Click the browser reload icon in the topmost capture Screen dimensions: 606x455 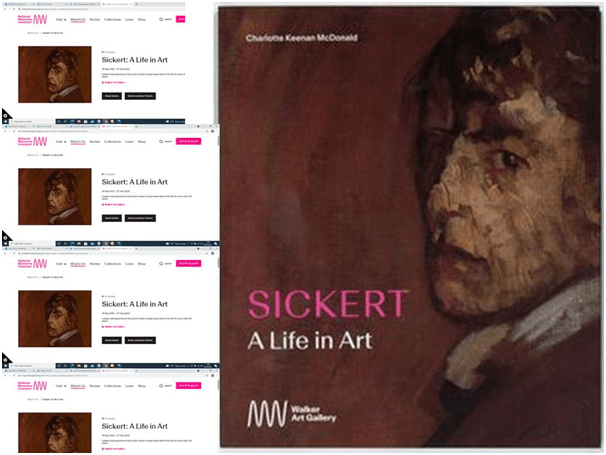point(14,9)
